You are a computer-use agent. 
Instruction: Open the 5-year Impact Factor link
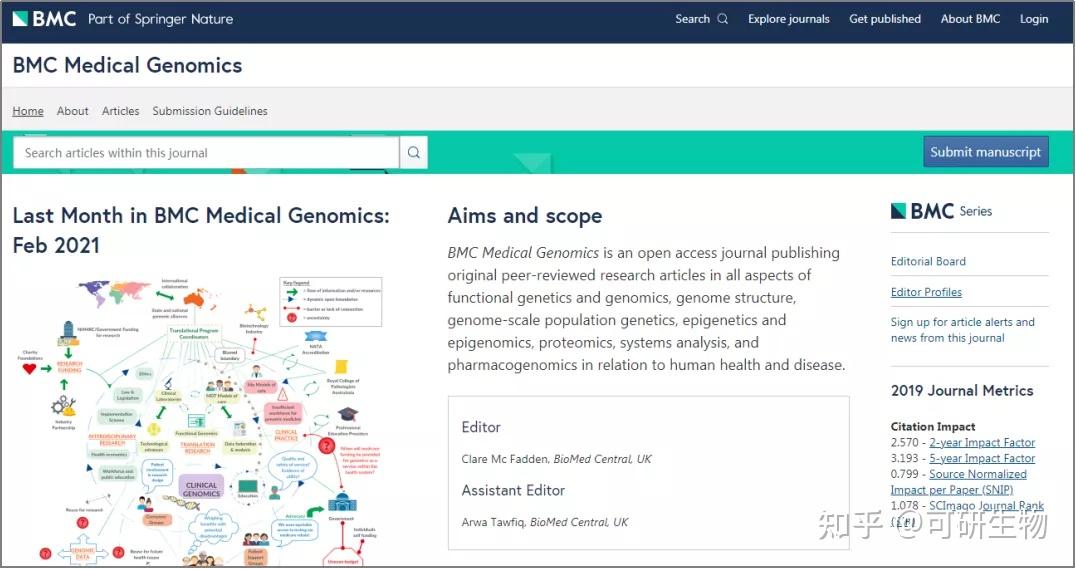(x=982, y=459)
